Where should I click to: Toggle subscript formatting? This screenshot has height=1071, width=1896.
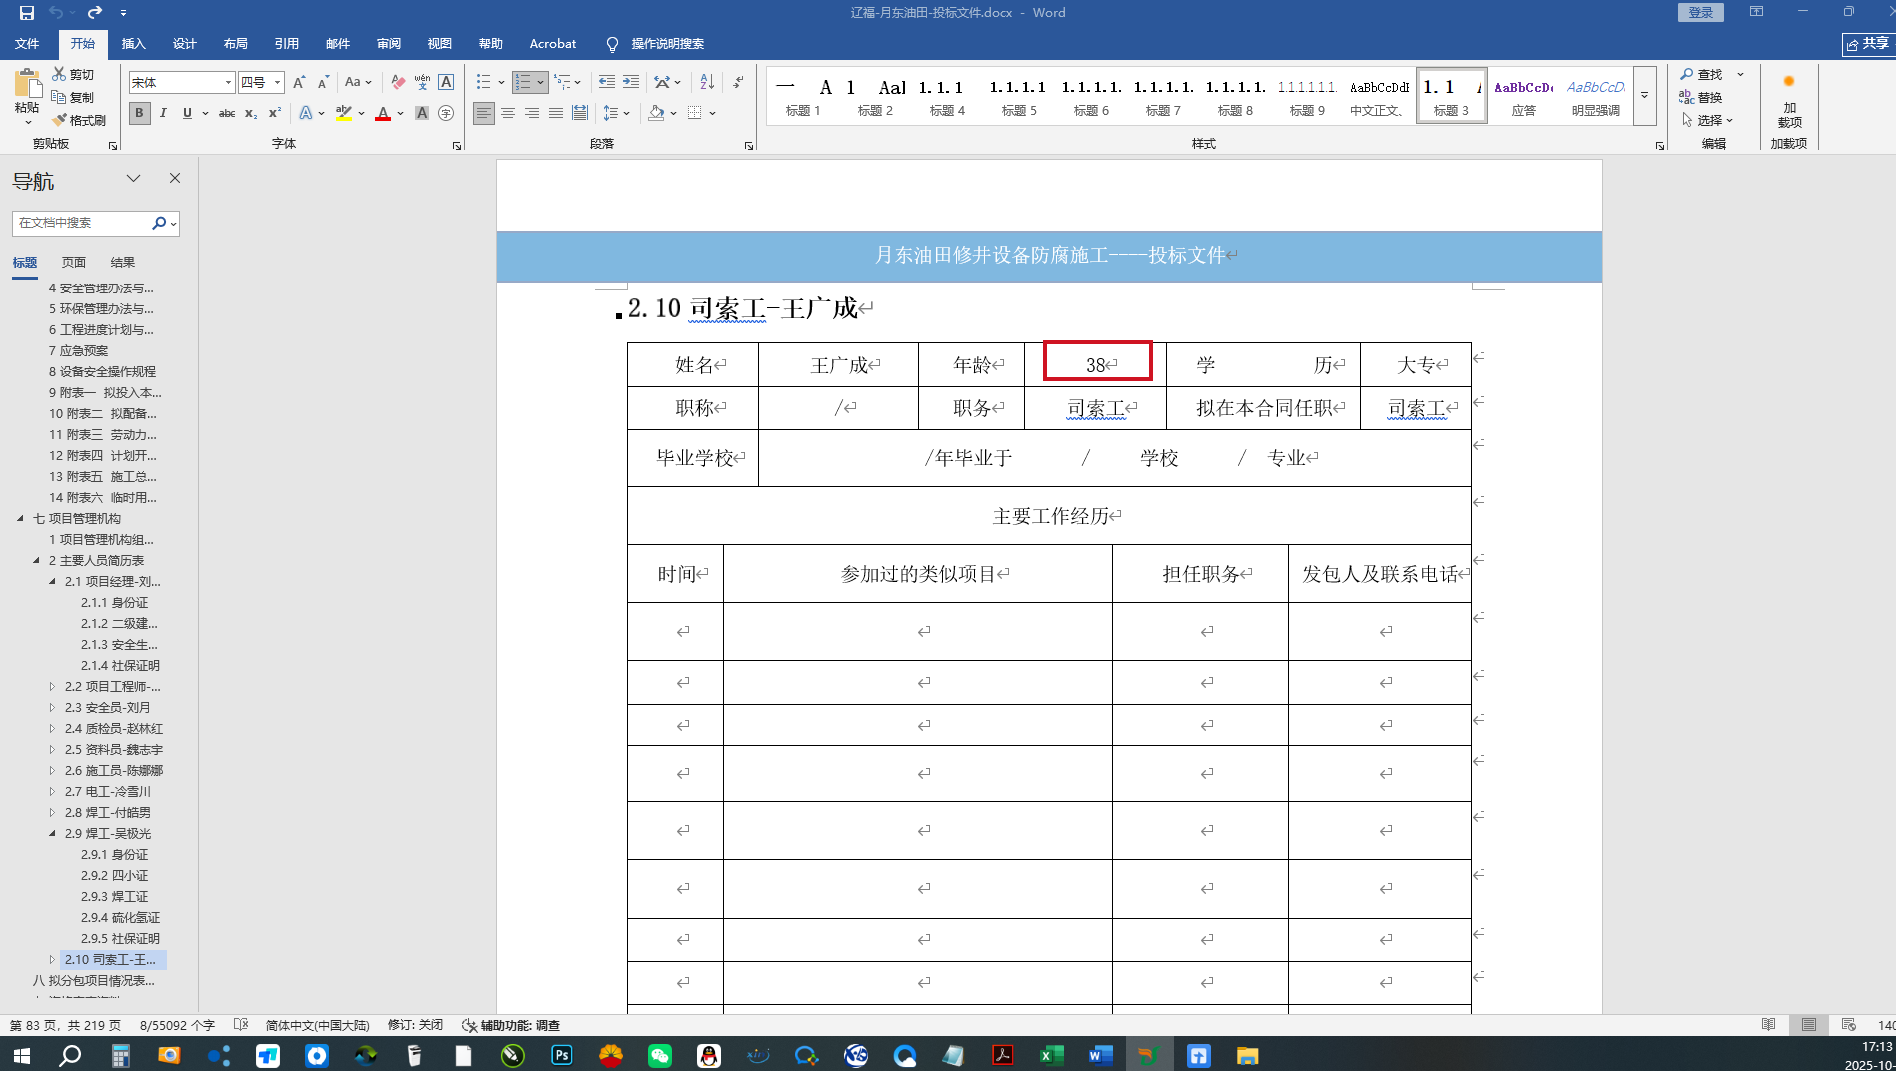pyautogui.click(x=251, y=113)
